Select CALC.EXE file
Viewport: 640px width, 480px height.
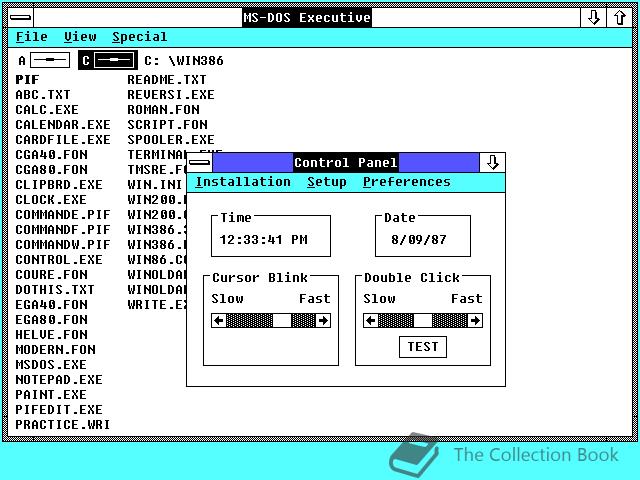pos(47,110)
